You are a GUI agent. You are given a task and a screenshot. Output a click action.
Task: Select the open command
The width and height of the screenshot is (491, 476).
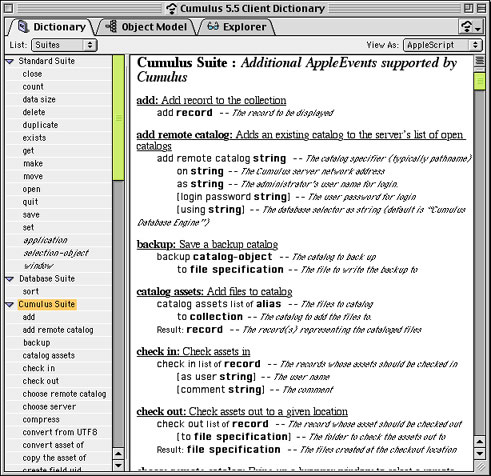[x=31, y=189]
